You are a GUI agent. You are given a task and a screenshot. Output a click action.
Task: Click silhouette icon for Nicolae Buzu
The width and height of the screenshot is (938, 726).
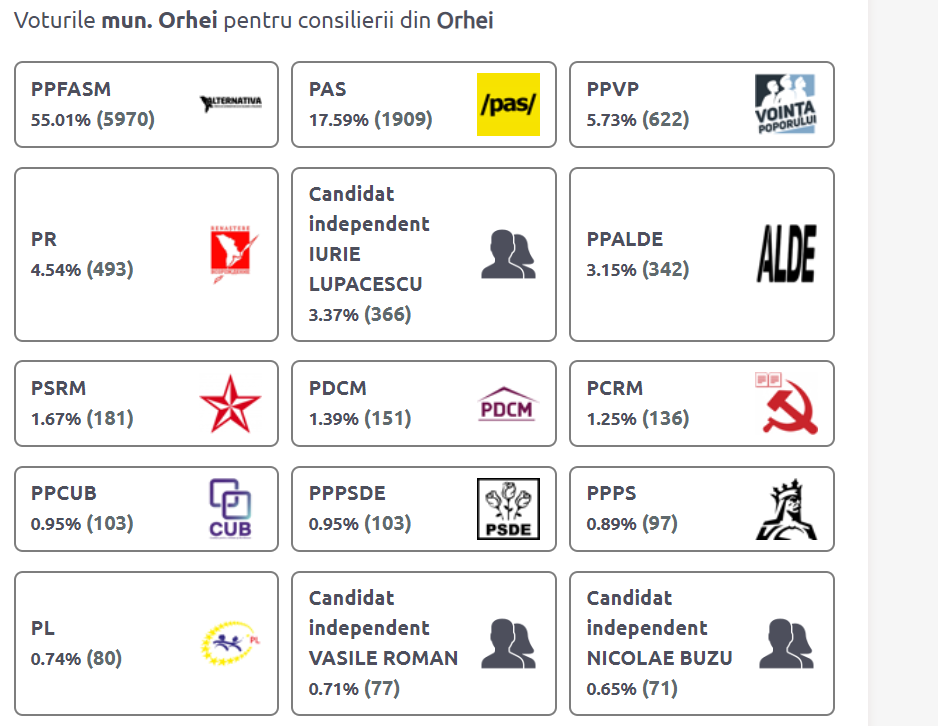tap(786, 643)
